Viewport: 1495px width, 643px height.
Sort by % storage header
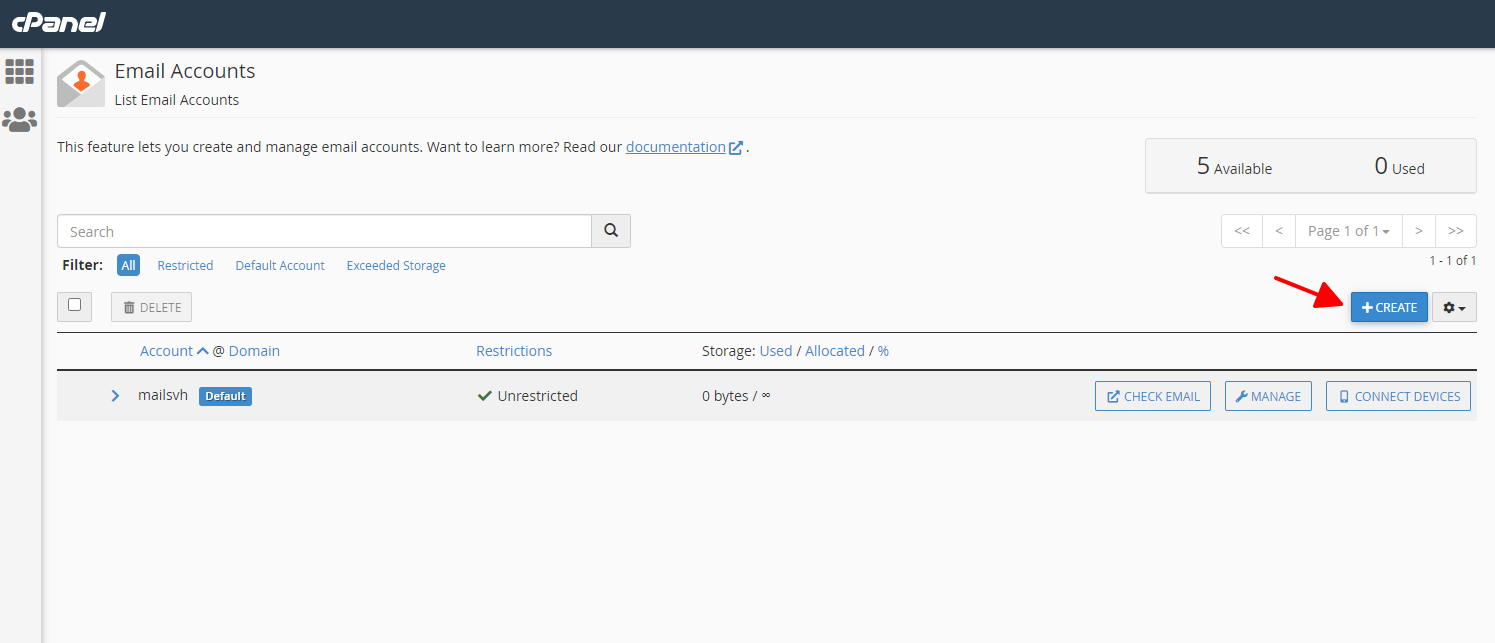click(883, 351)
